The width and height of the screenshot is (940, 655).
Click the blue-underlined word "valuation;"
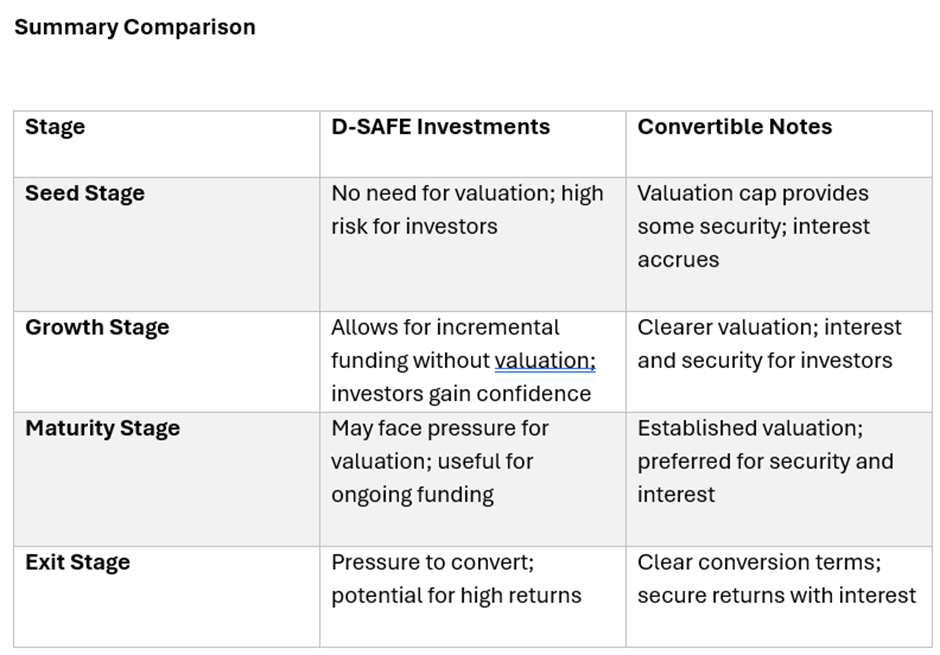tap(545, 360)
